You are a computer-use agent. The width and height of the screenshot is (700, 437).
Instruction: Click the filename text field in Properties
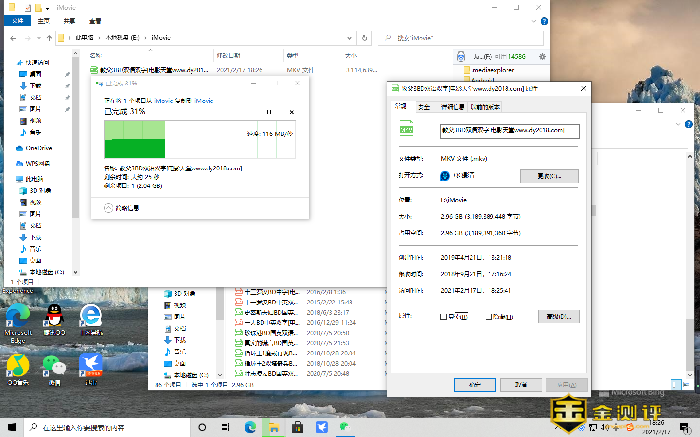509,130
